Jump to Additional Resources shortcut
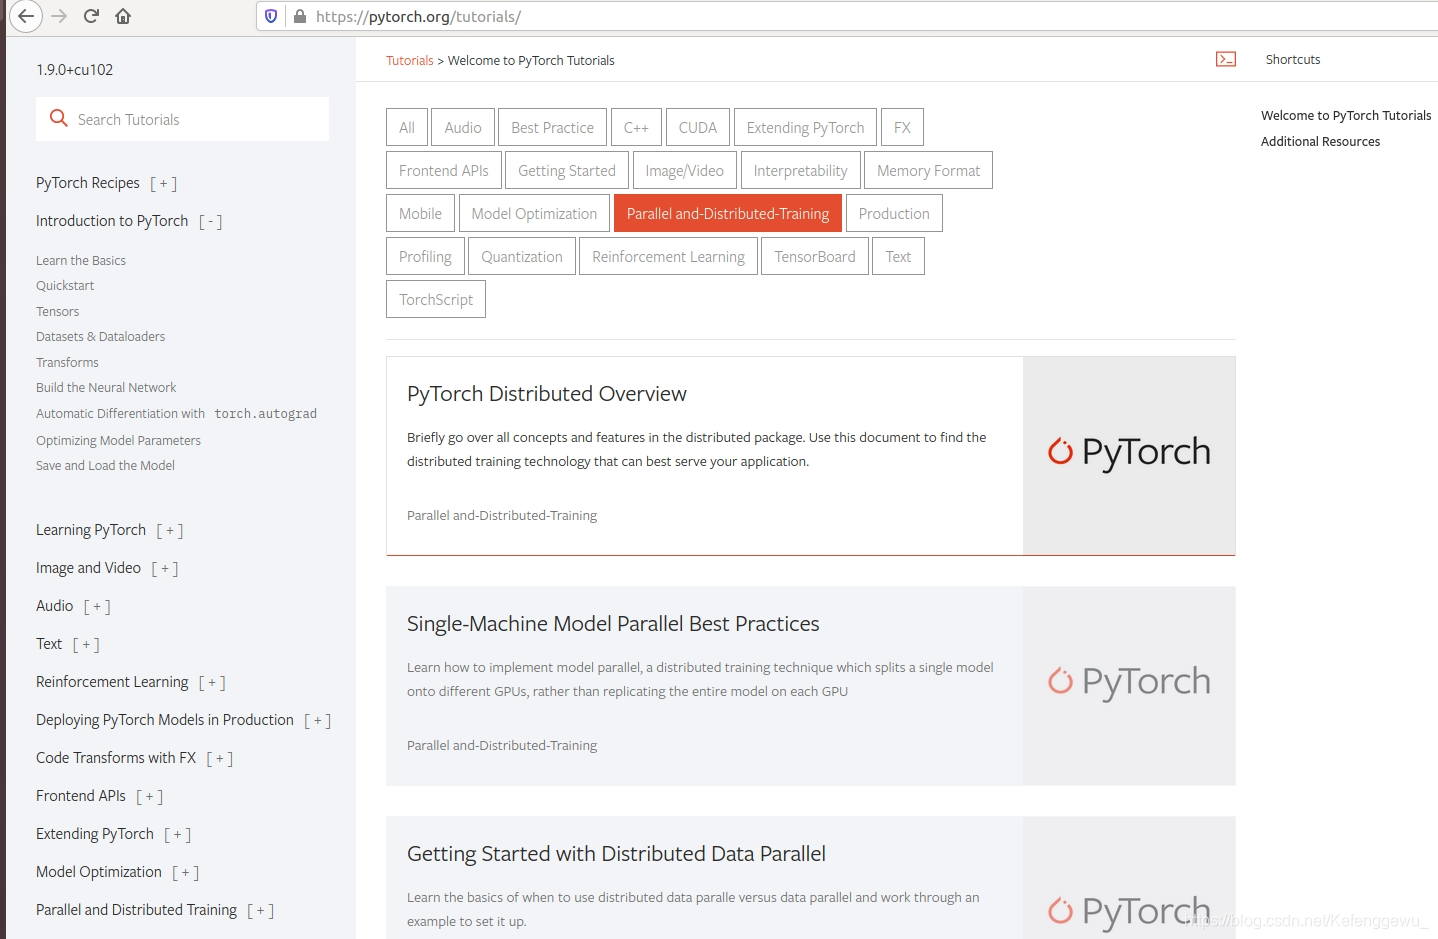Screen dimensions: 1438x939 [x=1320, y=141]
